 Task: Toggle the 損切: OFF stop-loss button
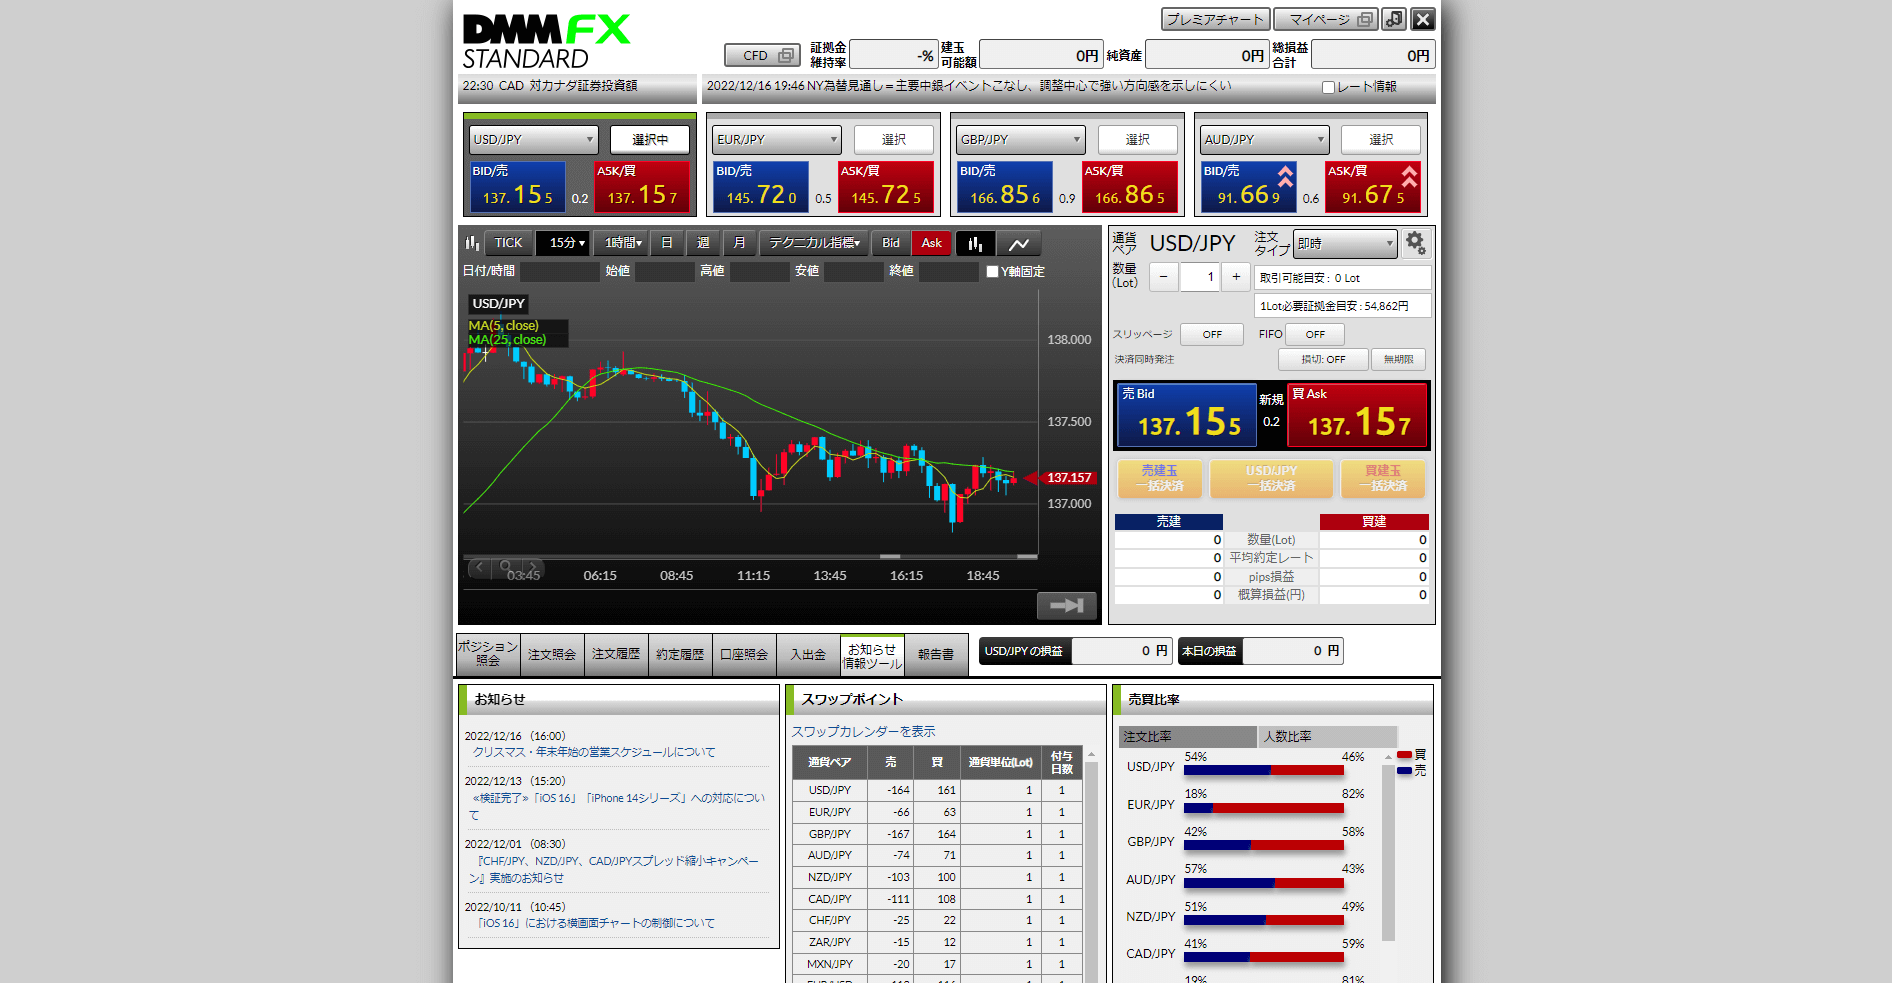1323,359
